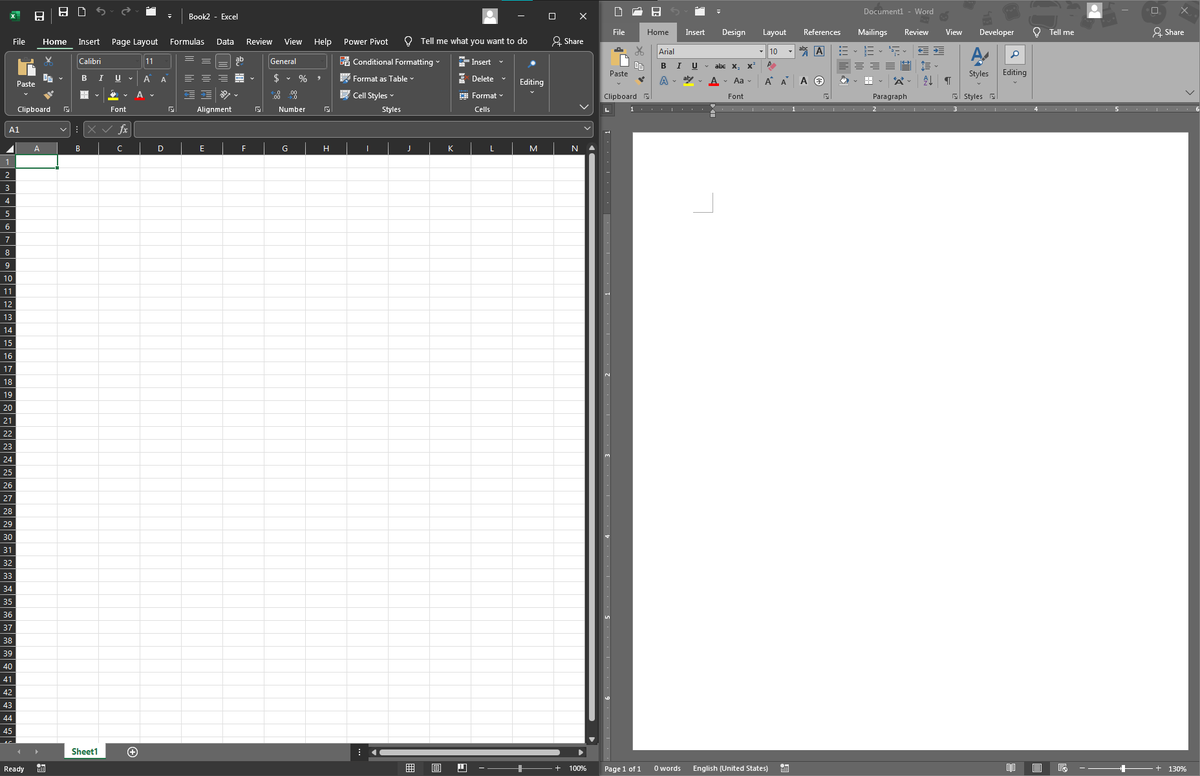
Task: Click Sort A-Z icon in Word
Action: 928,81
